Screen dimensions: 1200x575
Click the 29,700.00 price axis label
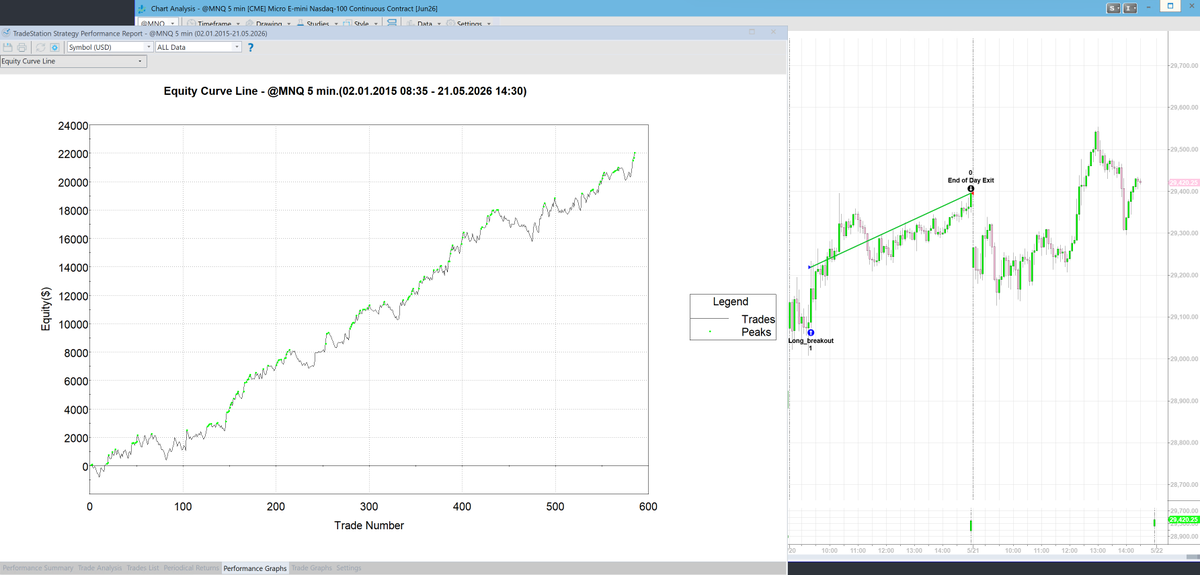[x=1183, y=66]
